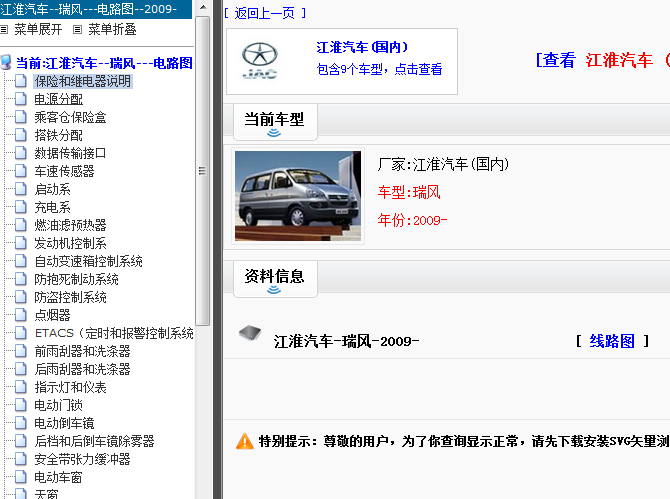Click the root node 当前:江淮汽车--瑞风---电路图

(104, 63)
